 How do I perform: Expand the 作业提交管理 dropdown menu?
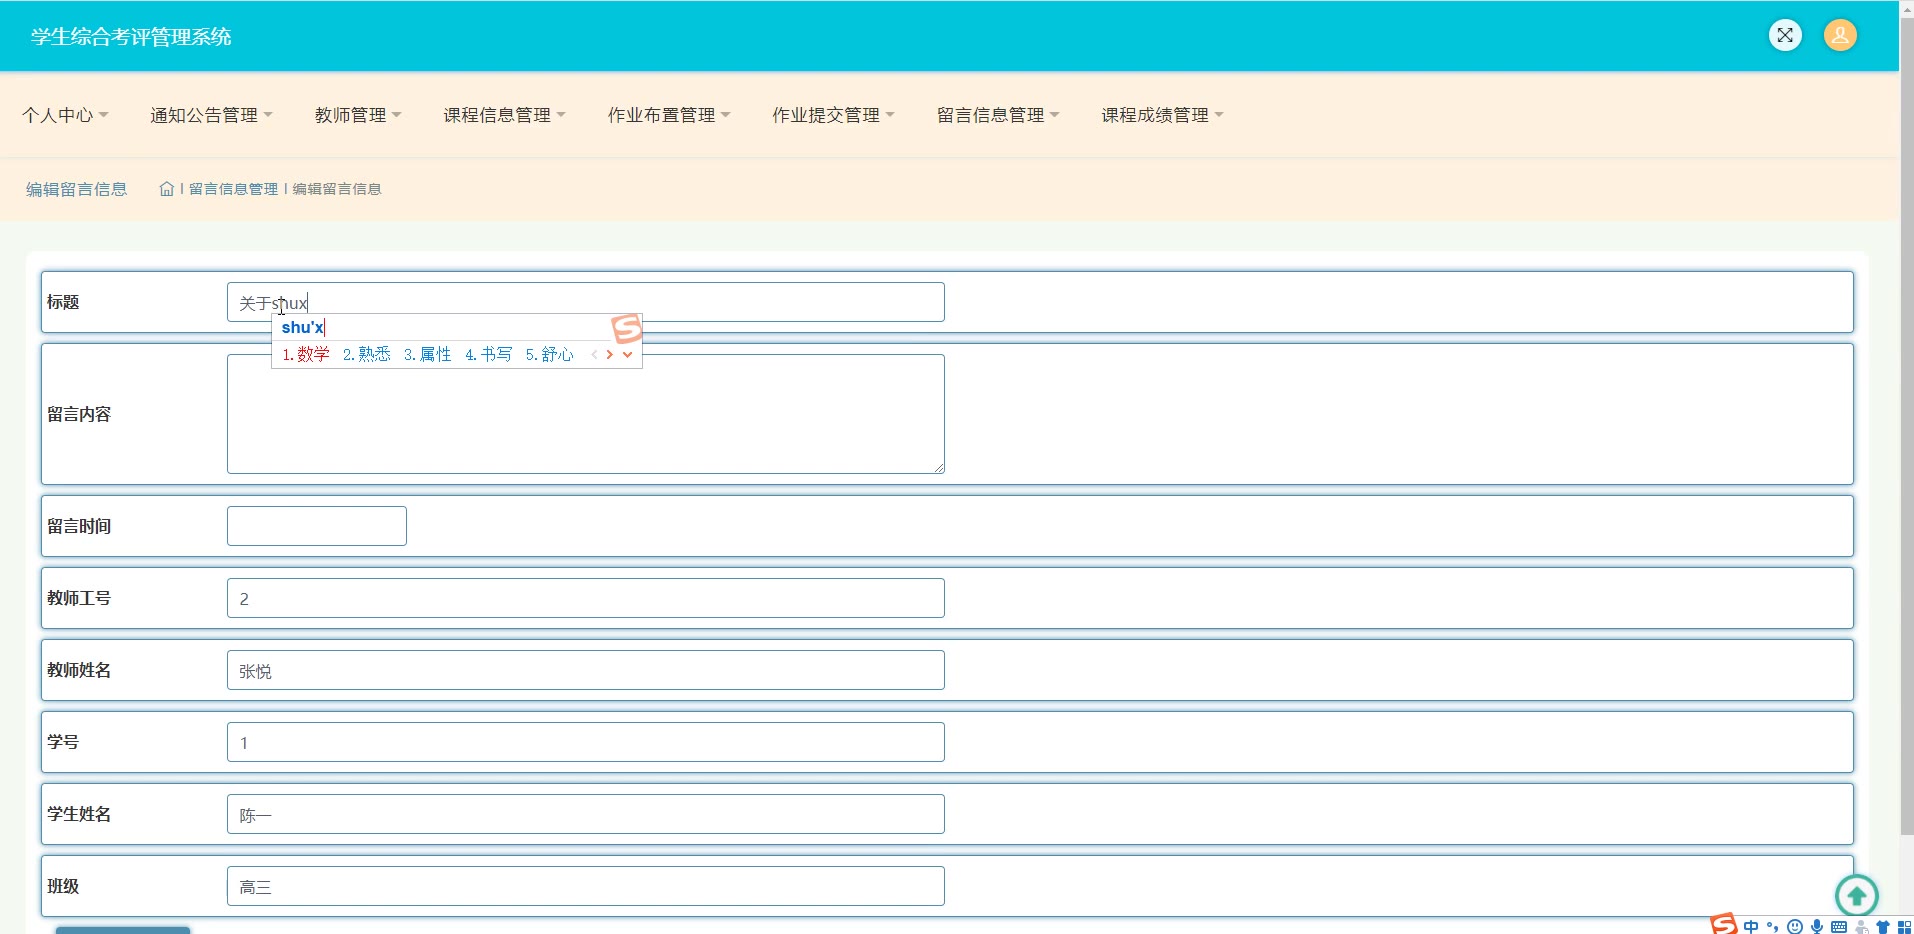pos(833,115)
